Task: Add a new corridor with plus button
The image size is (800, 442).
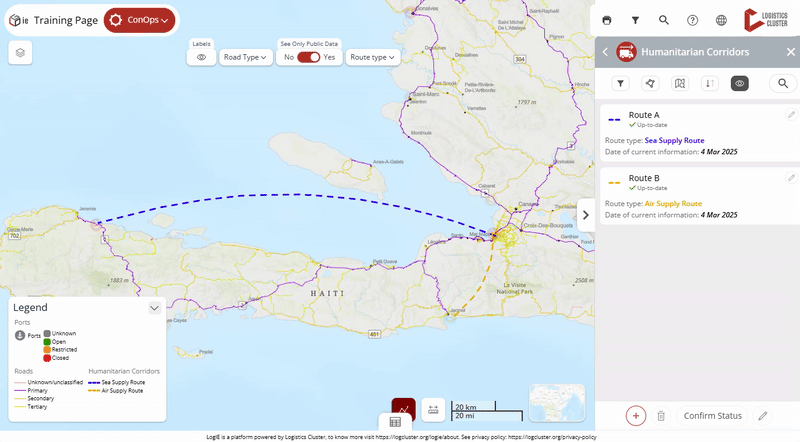Action: [636, 416]
